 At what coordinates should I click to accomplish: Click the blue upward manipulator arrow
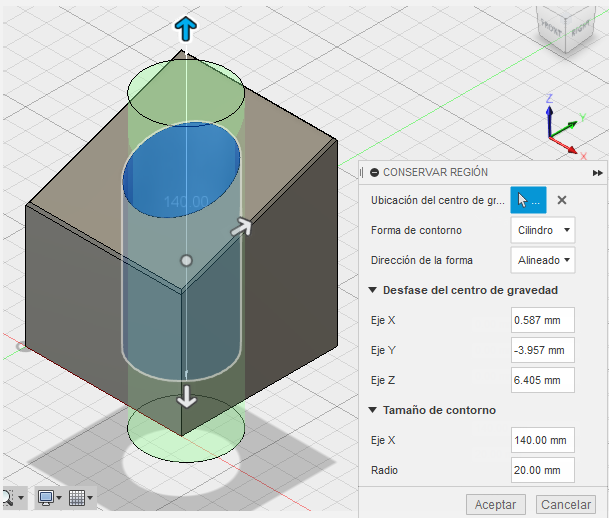click(186, 29)
